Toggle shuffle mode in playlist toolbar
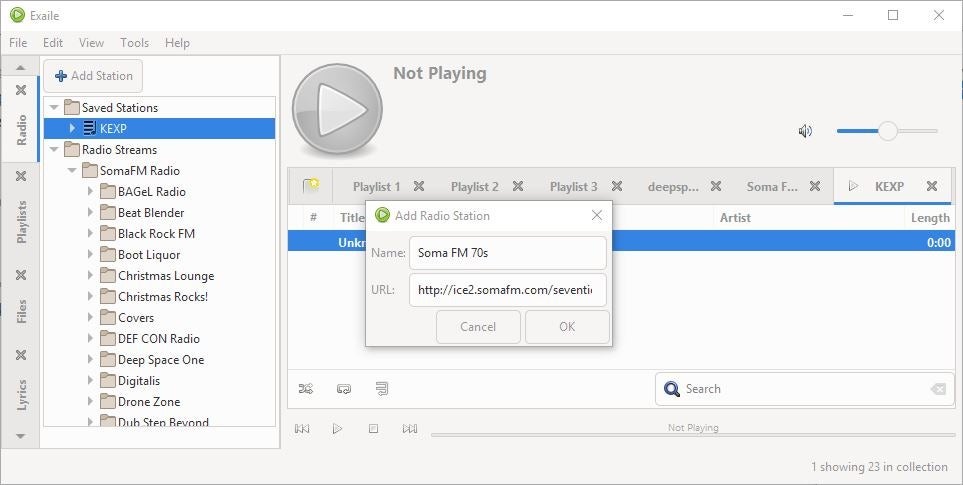Screen dimensions: 963x485 click(306, 389)
